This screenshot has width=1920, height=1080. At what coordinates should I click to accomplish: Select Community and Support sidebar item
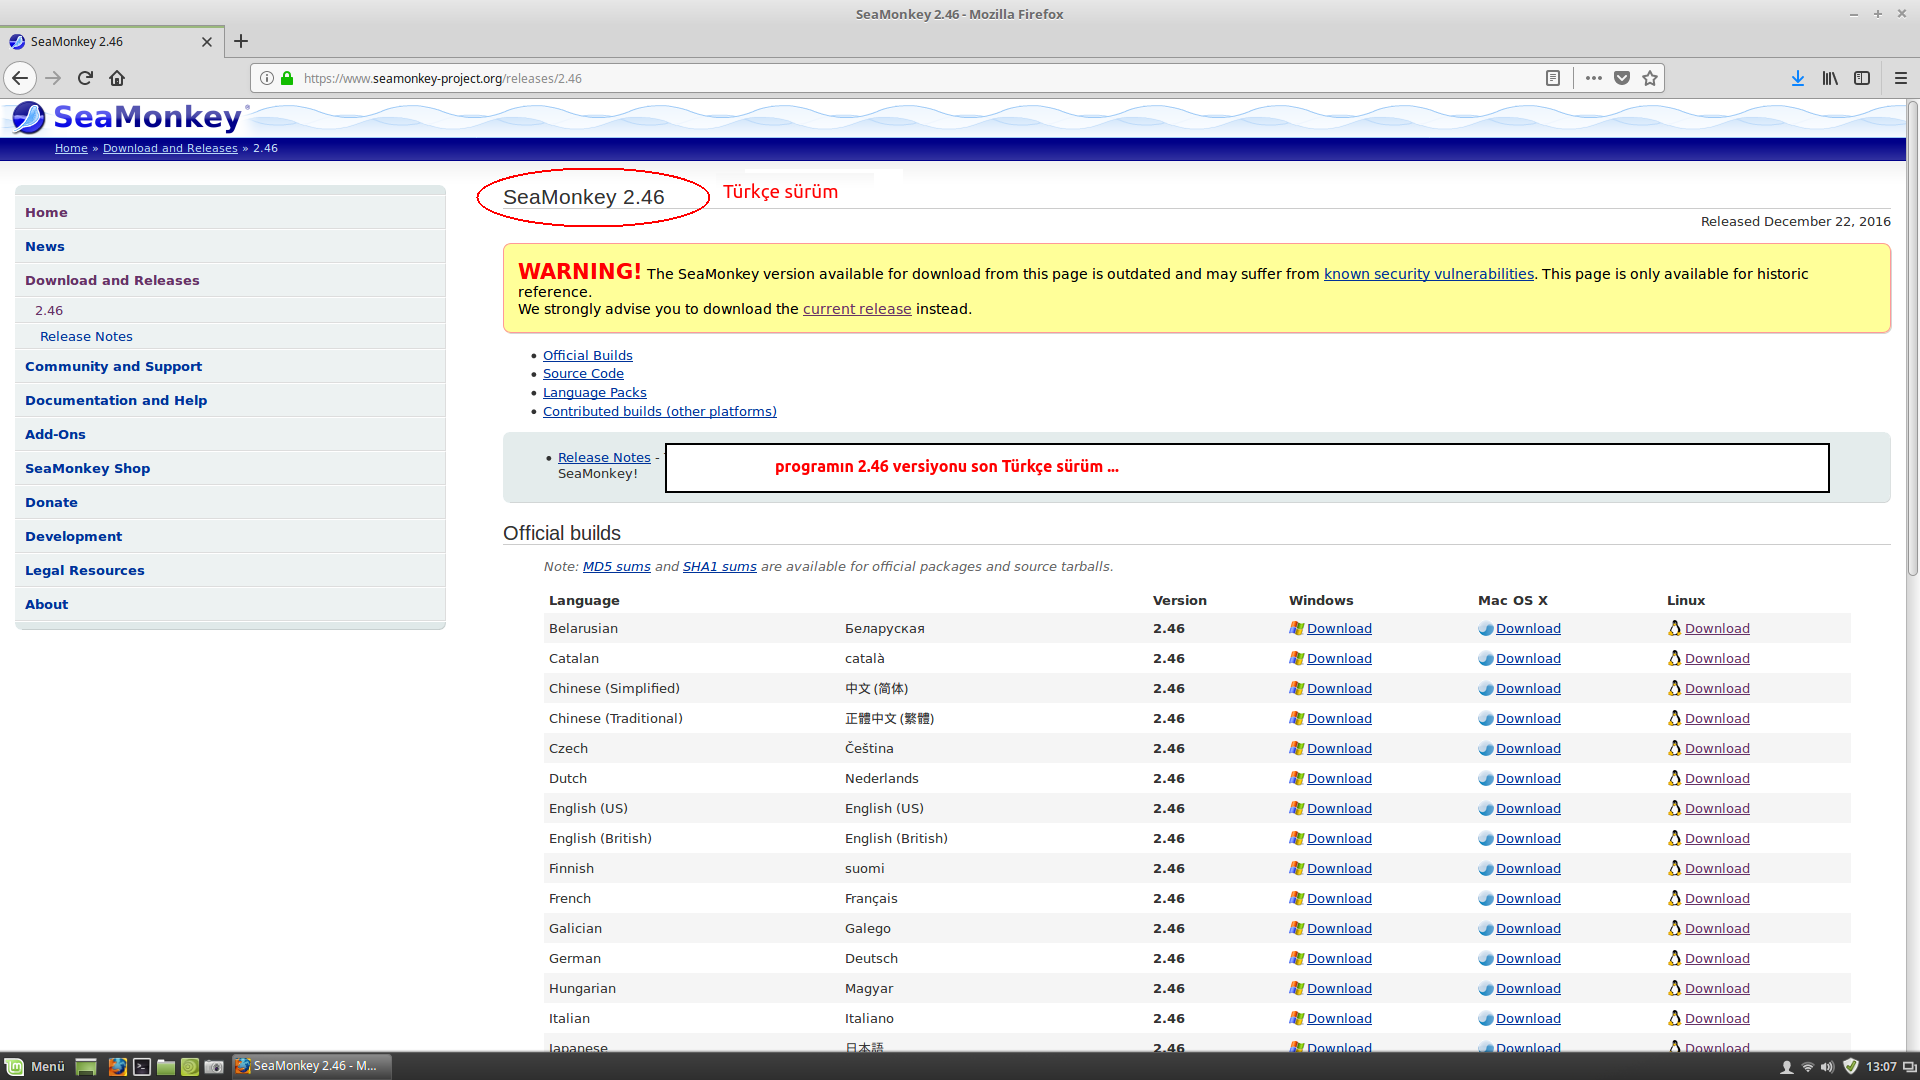(113, 366)
